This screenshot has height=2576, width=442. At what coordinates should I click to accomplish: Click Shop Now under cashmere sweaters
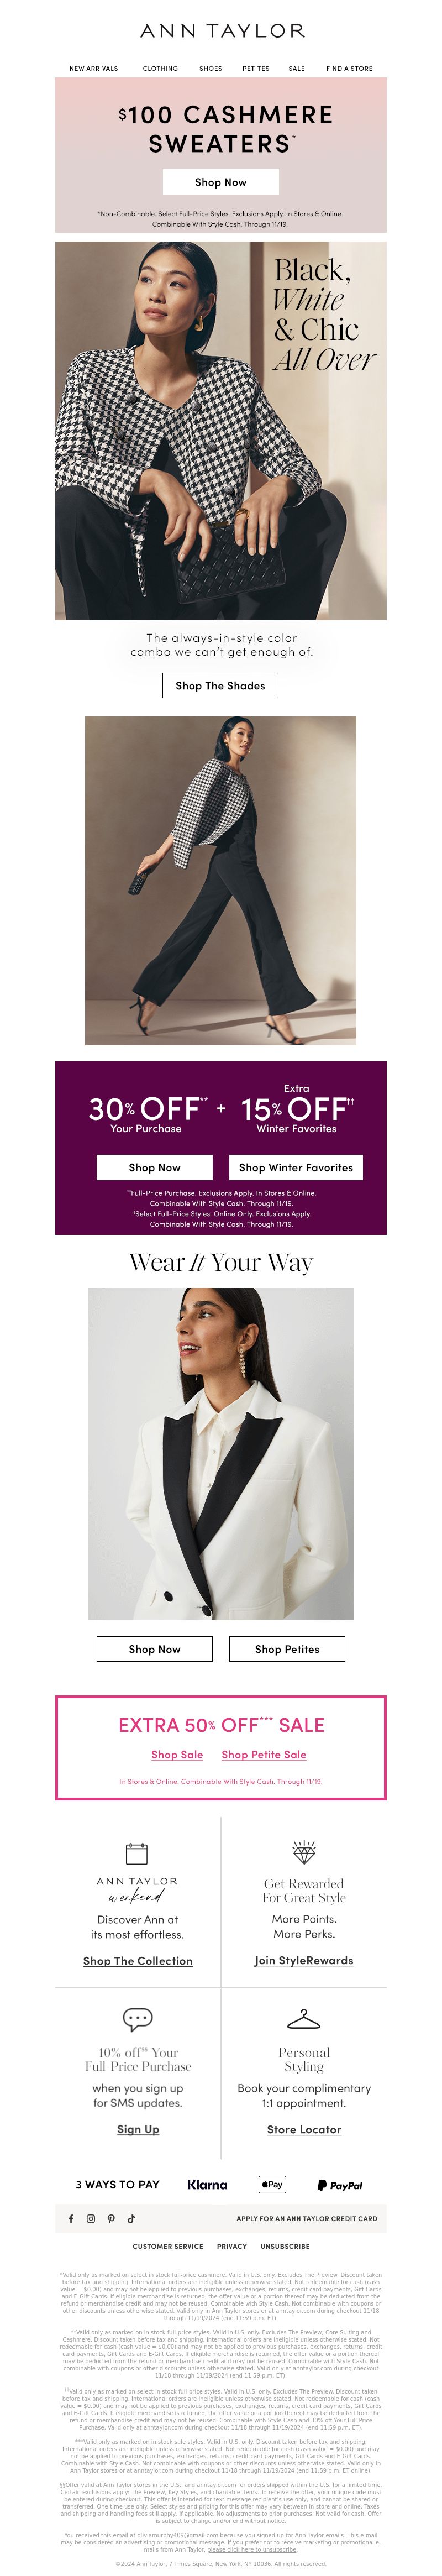click(221, 182)
